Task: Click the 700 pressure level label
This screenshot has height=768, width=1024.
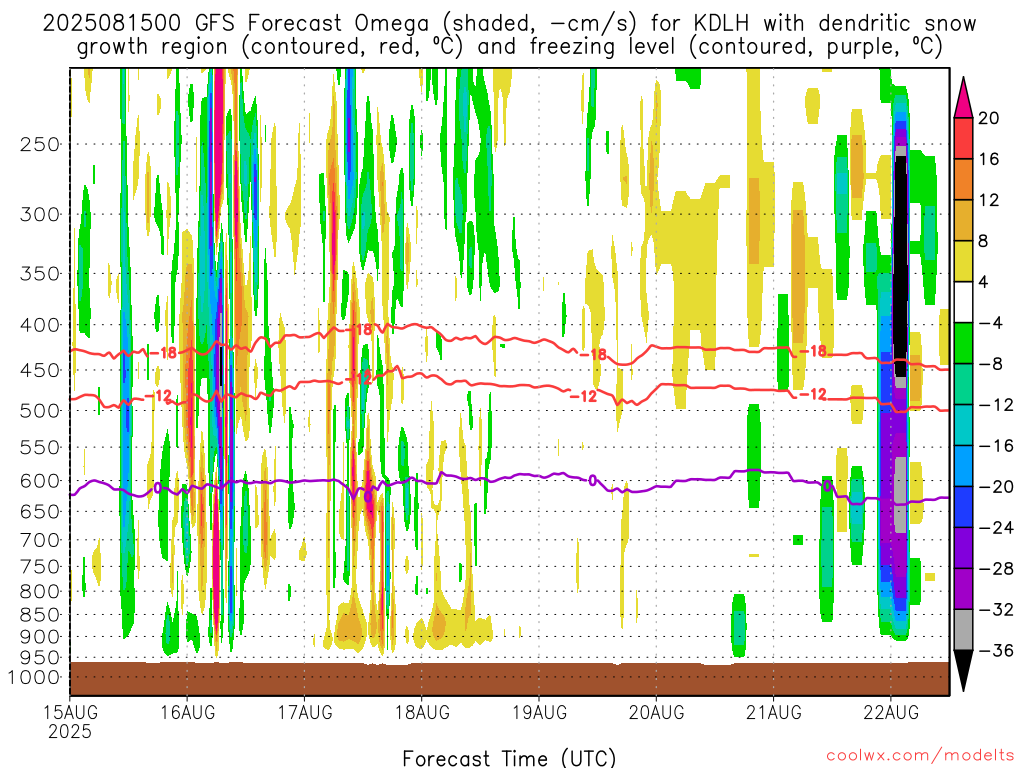Action: (x=40, y=540)
